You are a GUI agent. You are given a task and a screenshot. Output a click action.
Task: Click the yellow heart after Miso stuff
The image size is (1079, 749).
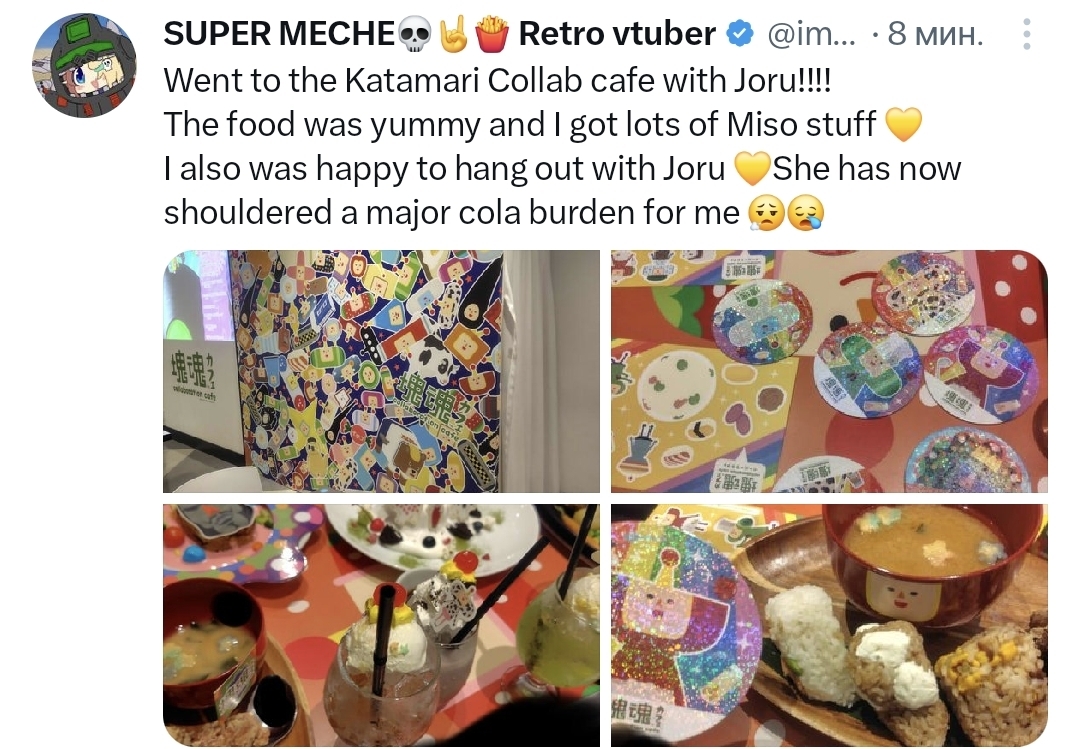[x=903, y=125]
